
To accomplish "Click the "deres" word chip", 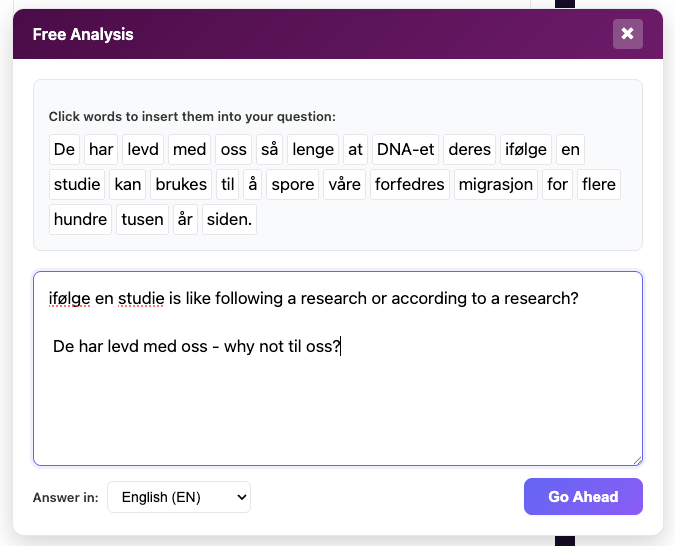I will point(469,150).
